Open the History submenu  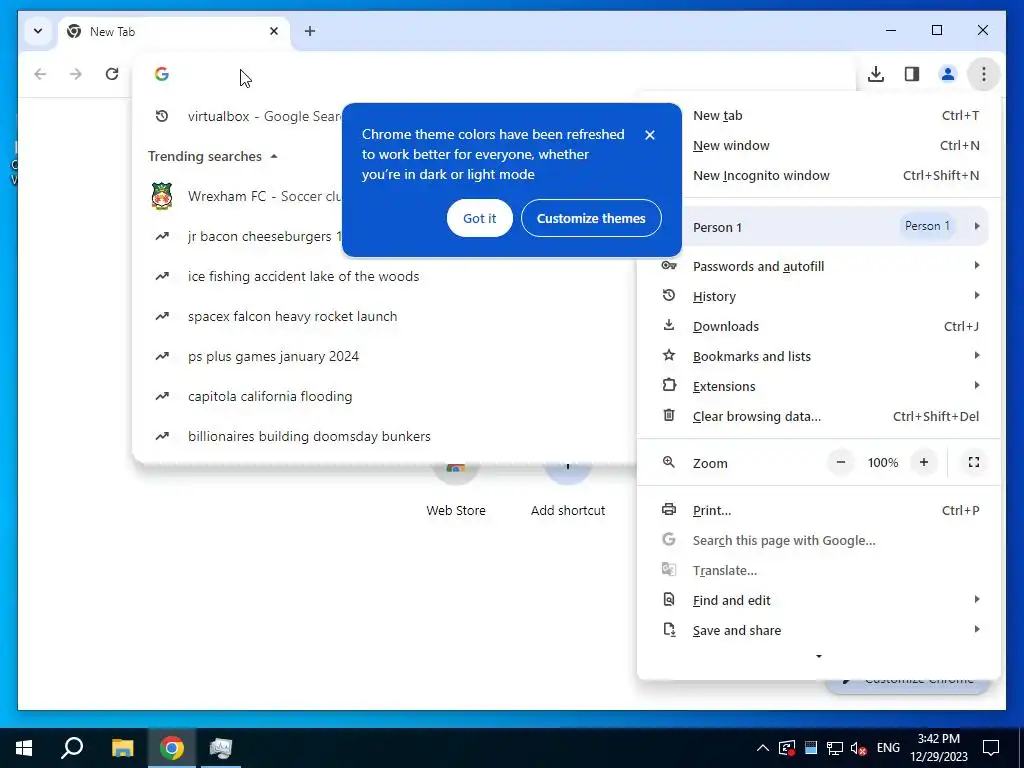(x=819, y=296)
